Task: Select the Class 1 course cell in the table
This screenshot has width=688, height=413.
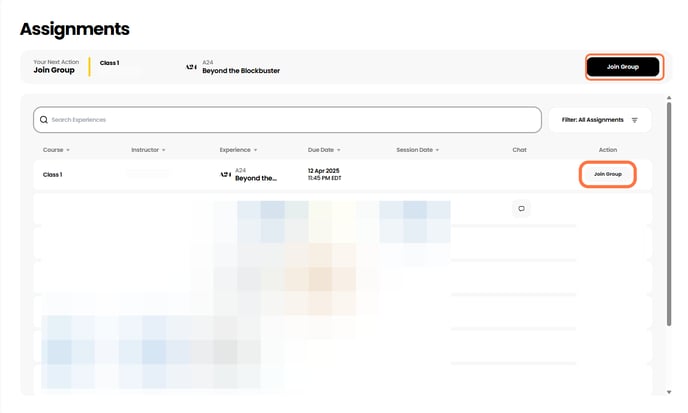Action: [x=53, y=174]
